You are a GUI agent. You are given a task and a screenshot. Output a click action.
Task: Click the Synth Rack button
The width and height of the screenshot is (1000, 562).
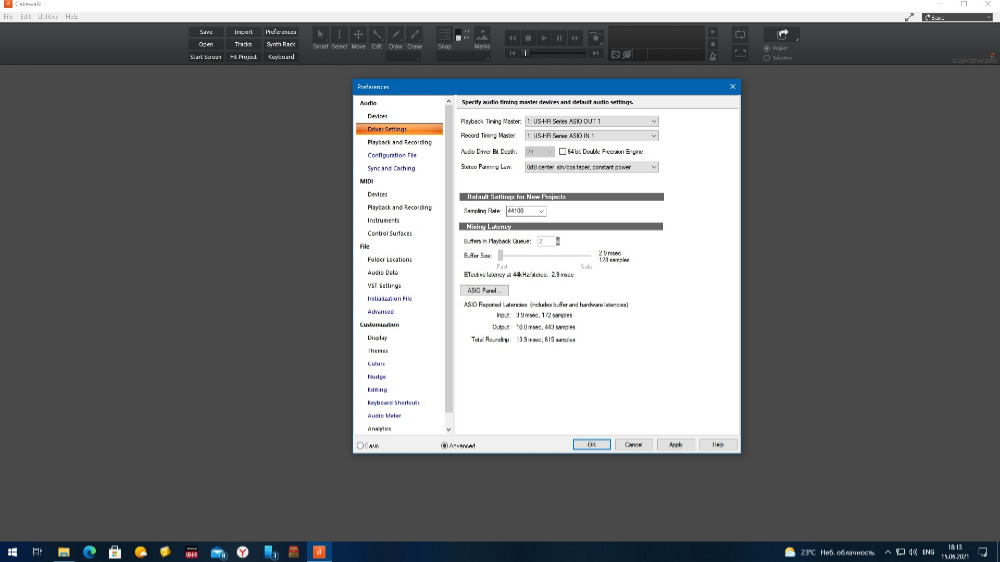(281, 44)
